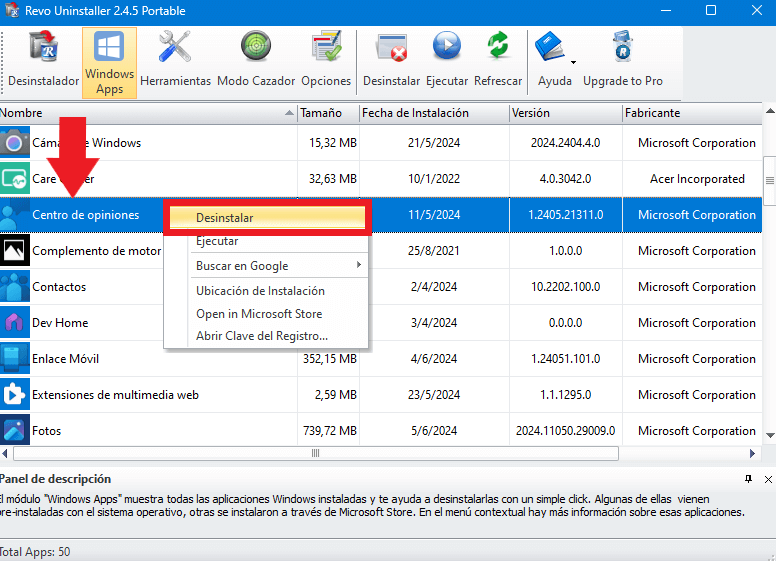
Task: Close the Panel de descripción
Action: tap(768, 479)
